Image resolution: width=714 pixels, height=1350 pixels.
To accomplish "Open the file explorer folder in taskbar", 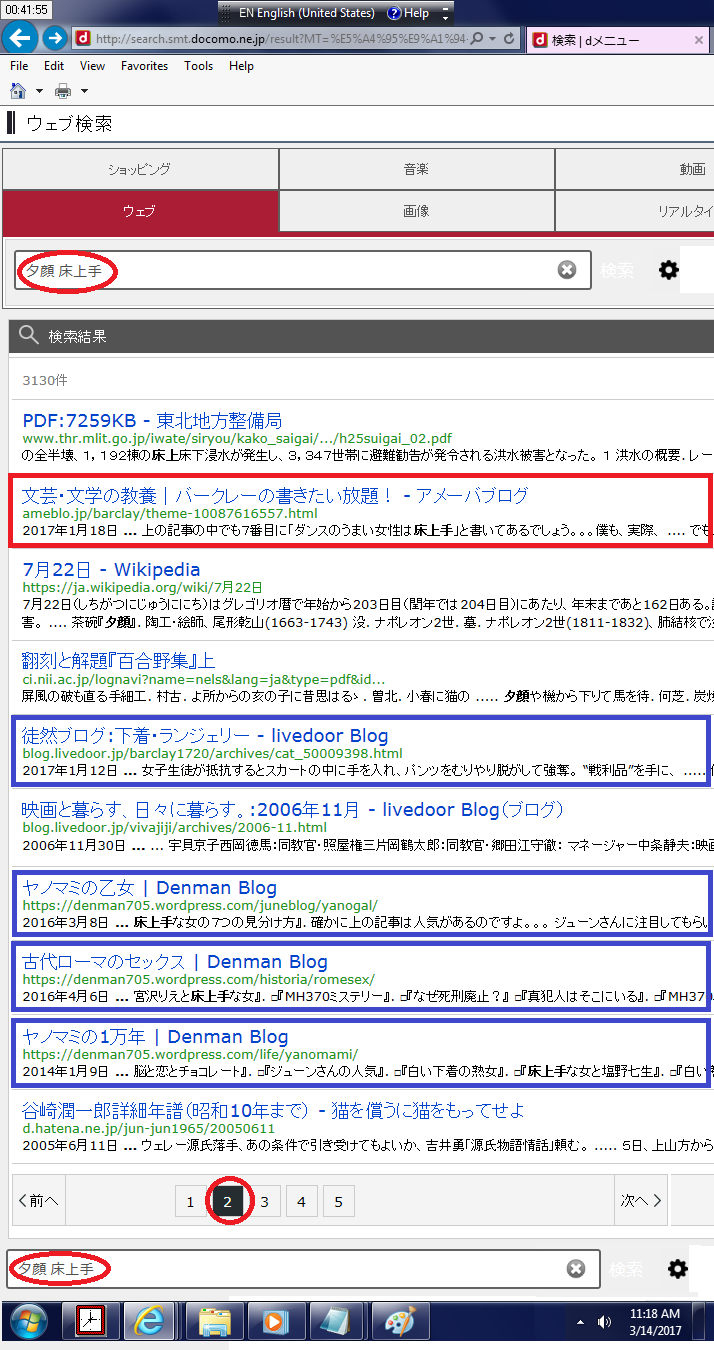I will [x=214, y=1322].
